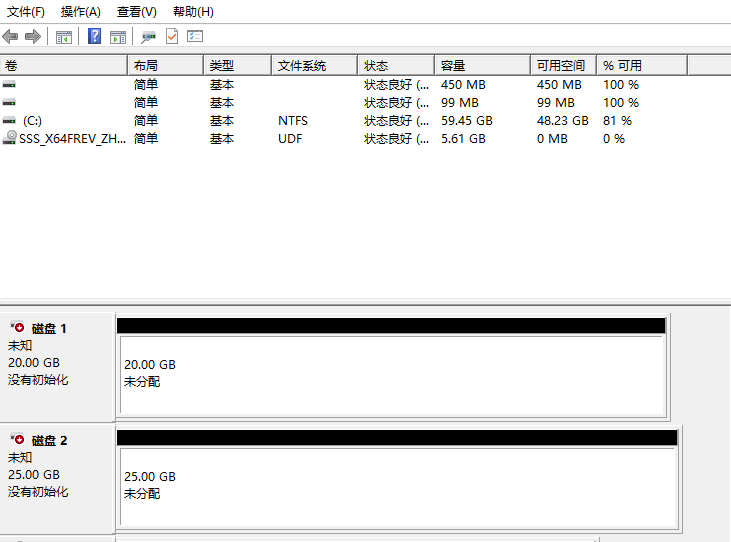Viewport: 731px width, 542px height.
Task: Sort volumes by the 容量 column header
Action: 481,65
